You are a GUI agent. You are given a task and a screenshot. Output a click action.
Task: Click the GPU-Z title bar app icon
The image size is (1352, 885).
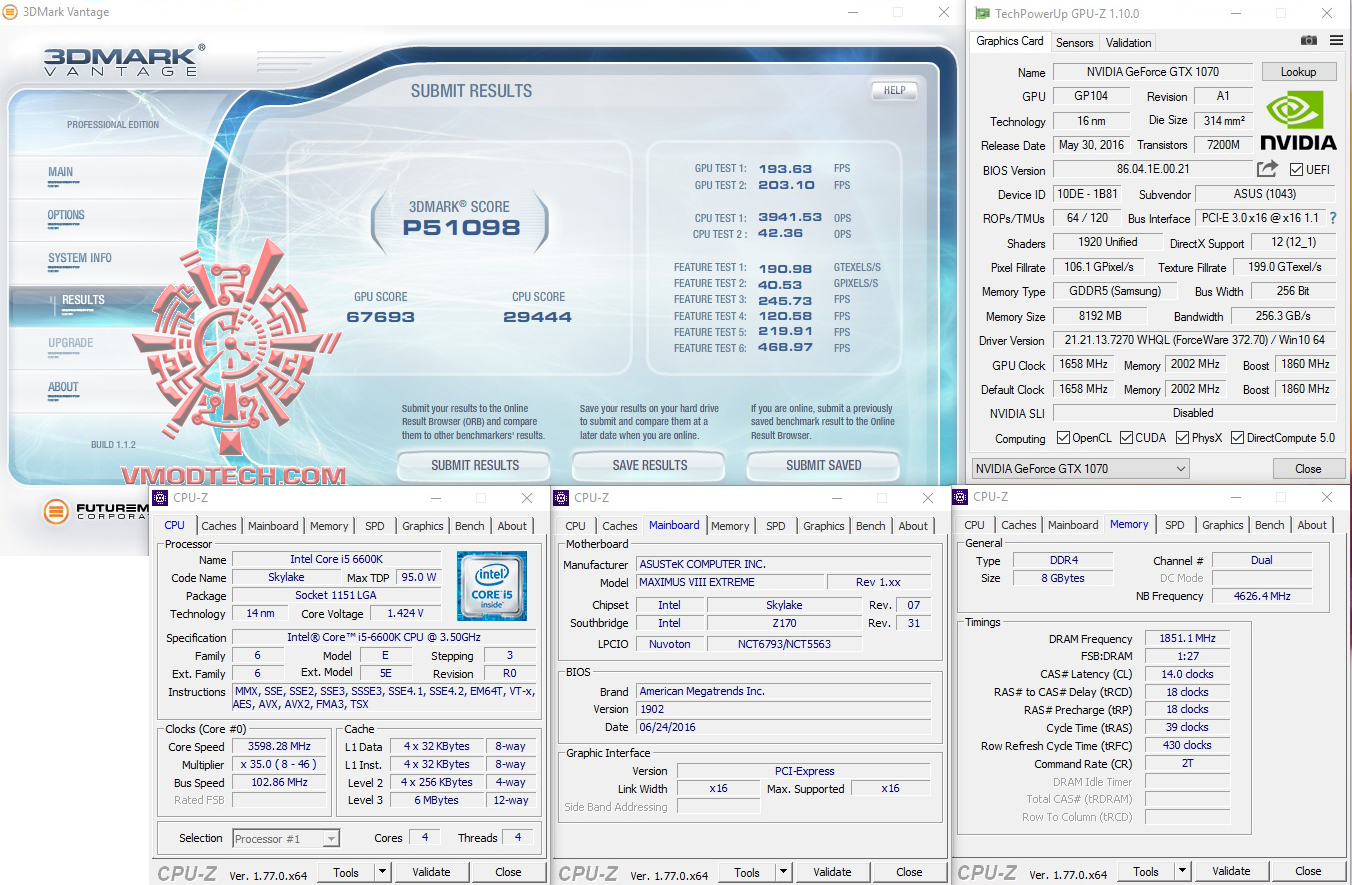coord(982,14)
